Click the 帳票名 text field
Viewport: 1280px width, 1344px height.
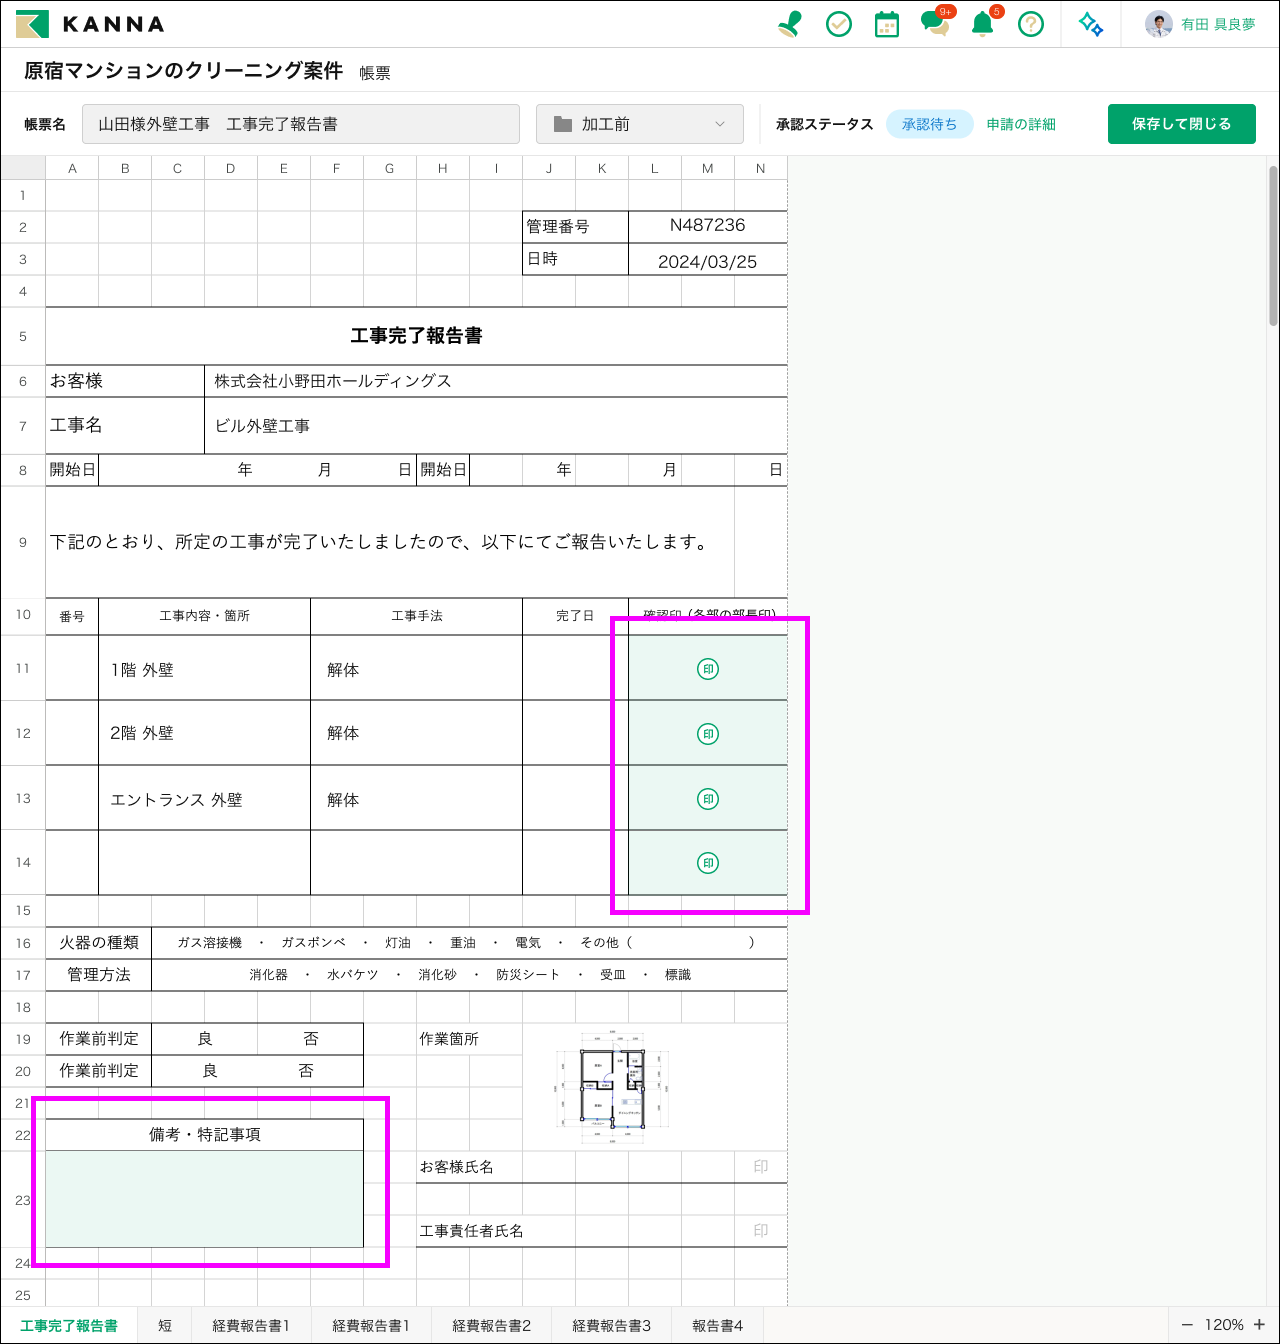click(x=300, y=124)
